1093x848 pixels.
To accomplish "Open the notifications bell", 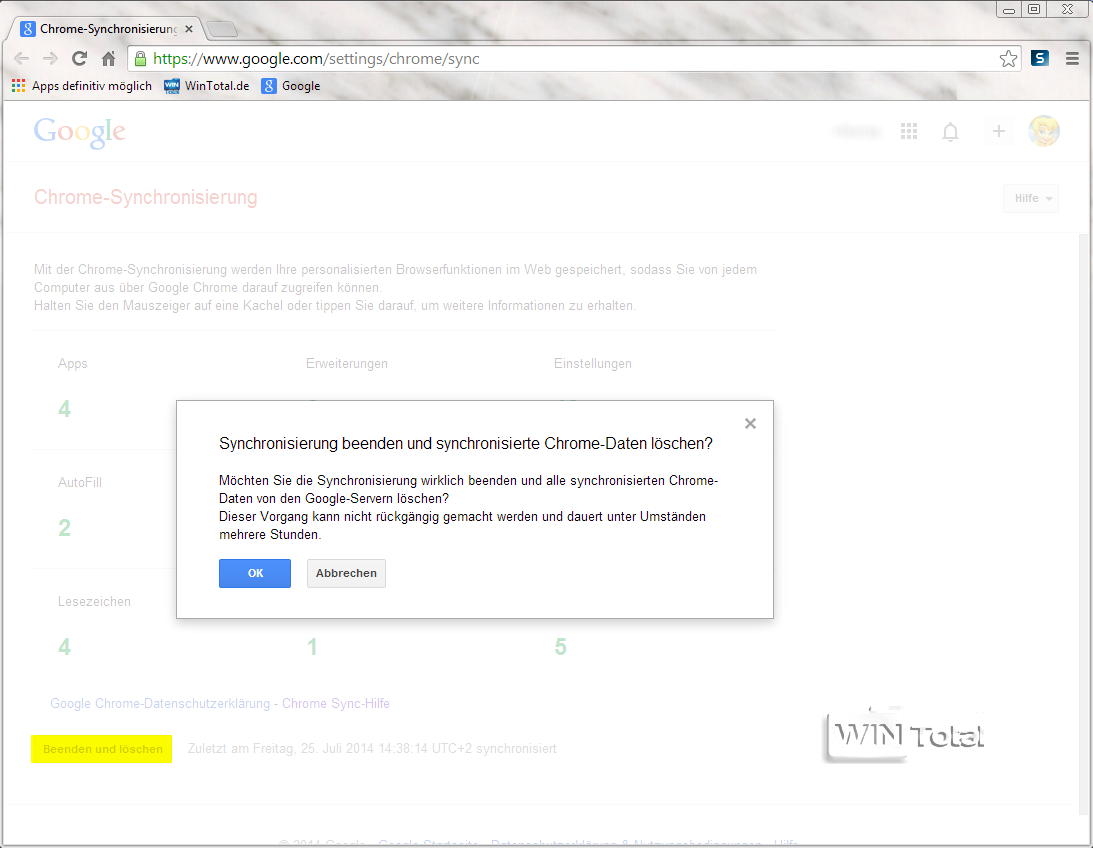I will click(x=951, y=131).
